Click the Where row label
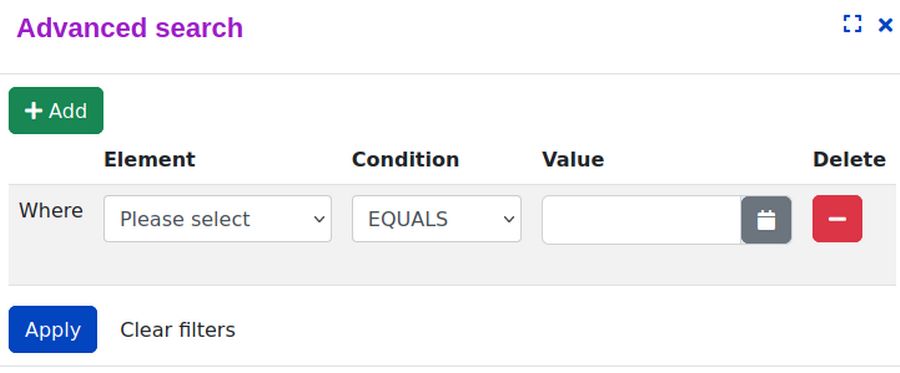900x373 pixels. click(x=51, y=211)
